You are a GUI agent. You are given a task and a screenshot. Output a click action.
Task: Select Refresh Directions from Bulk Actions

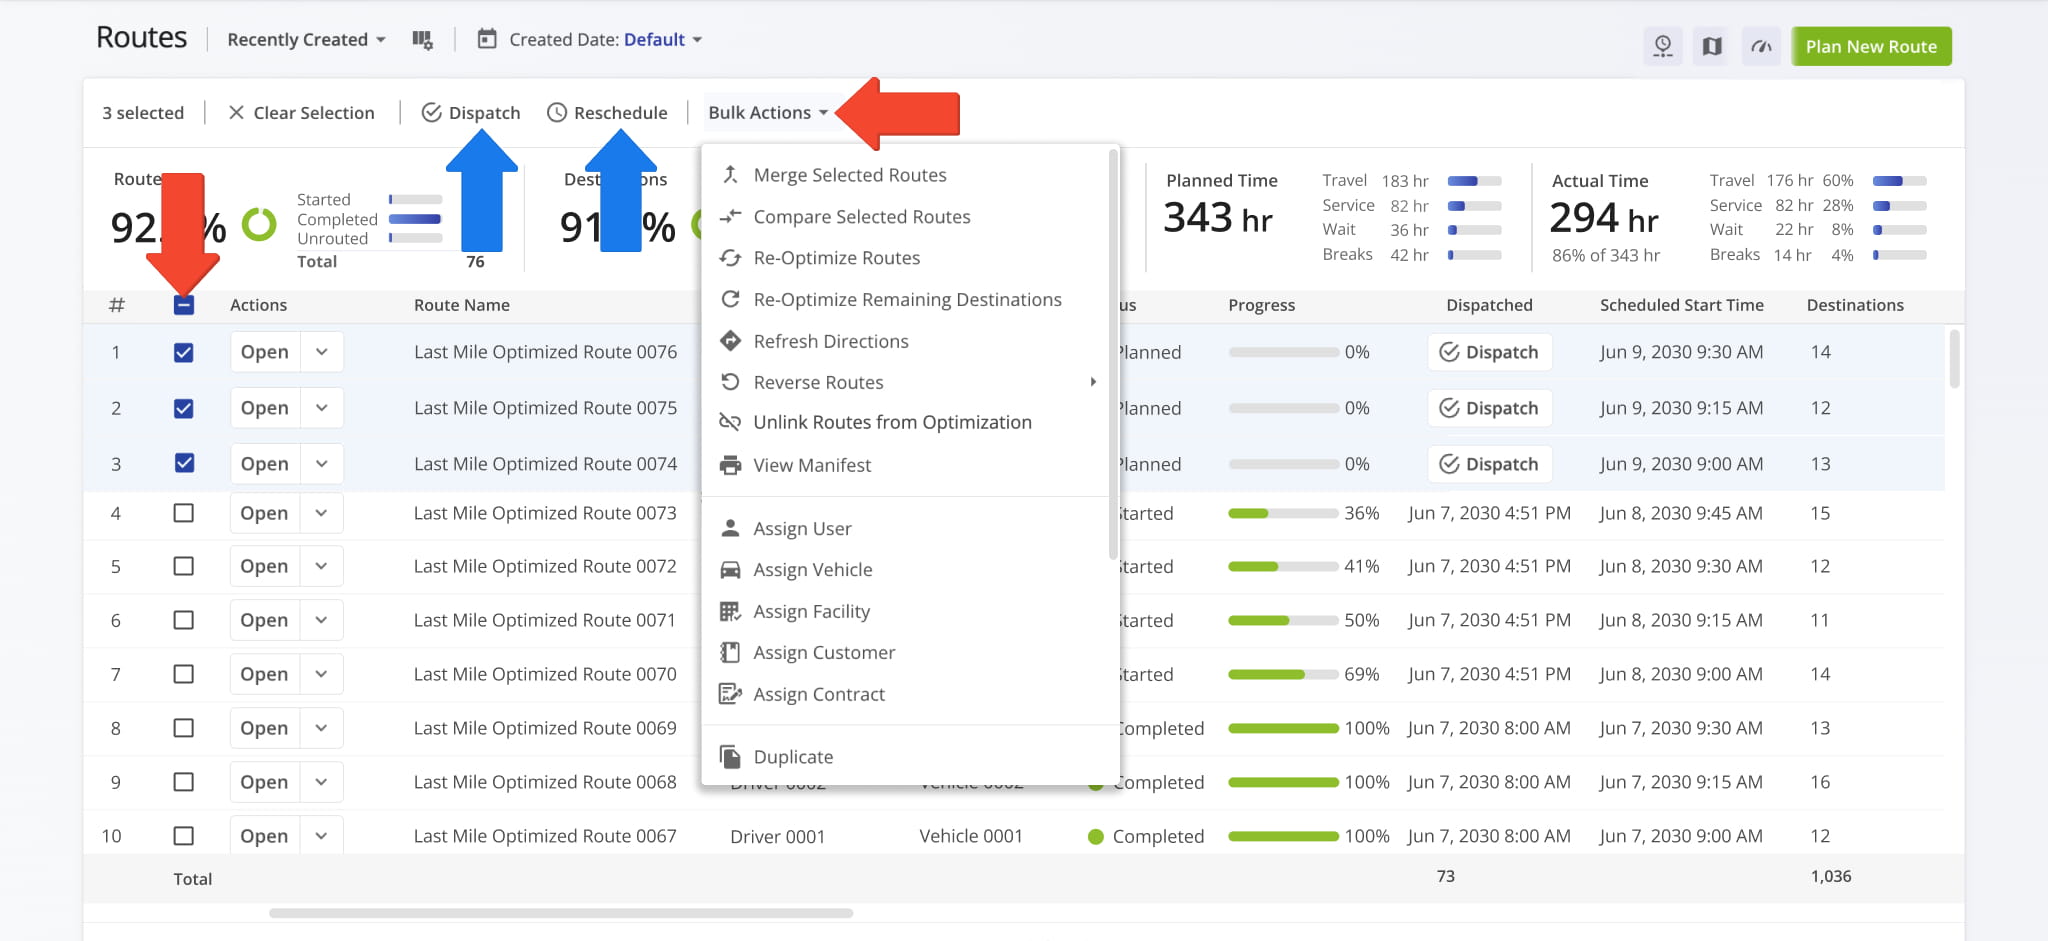click(831, 341)
